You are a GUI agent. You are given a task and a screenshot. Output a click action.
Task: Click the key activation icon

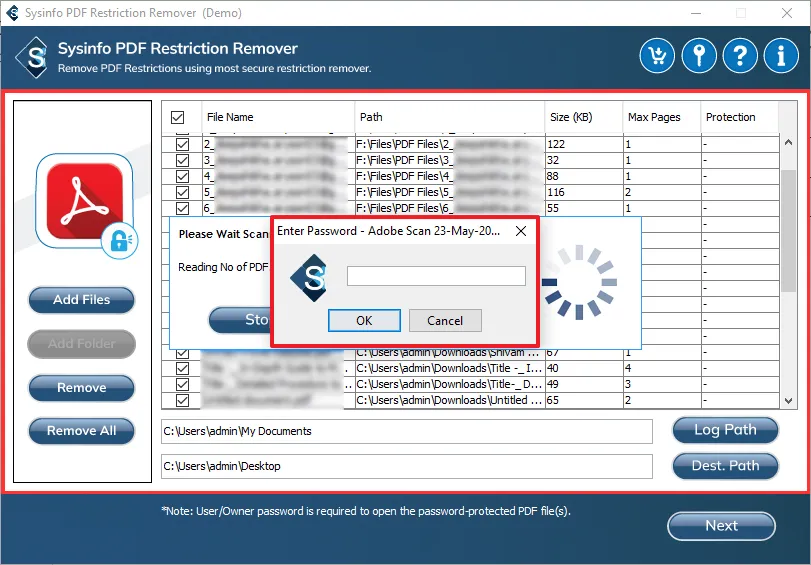[699, 55]
